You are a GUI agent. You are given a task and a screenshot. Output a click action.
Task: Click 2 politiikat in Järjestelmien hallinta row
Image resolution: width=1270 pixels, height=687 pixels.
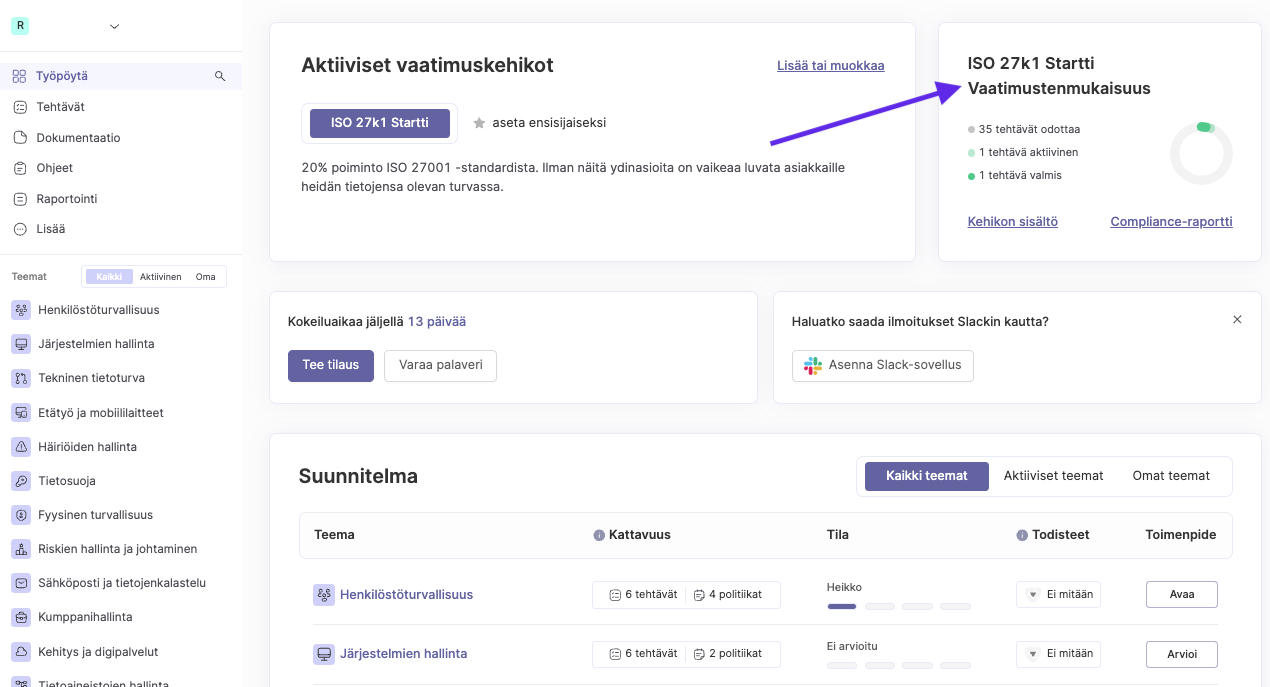click(727, 653)
